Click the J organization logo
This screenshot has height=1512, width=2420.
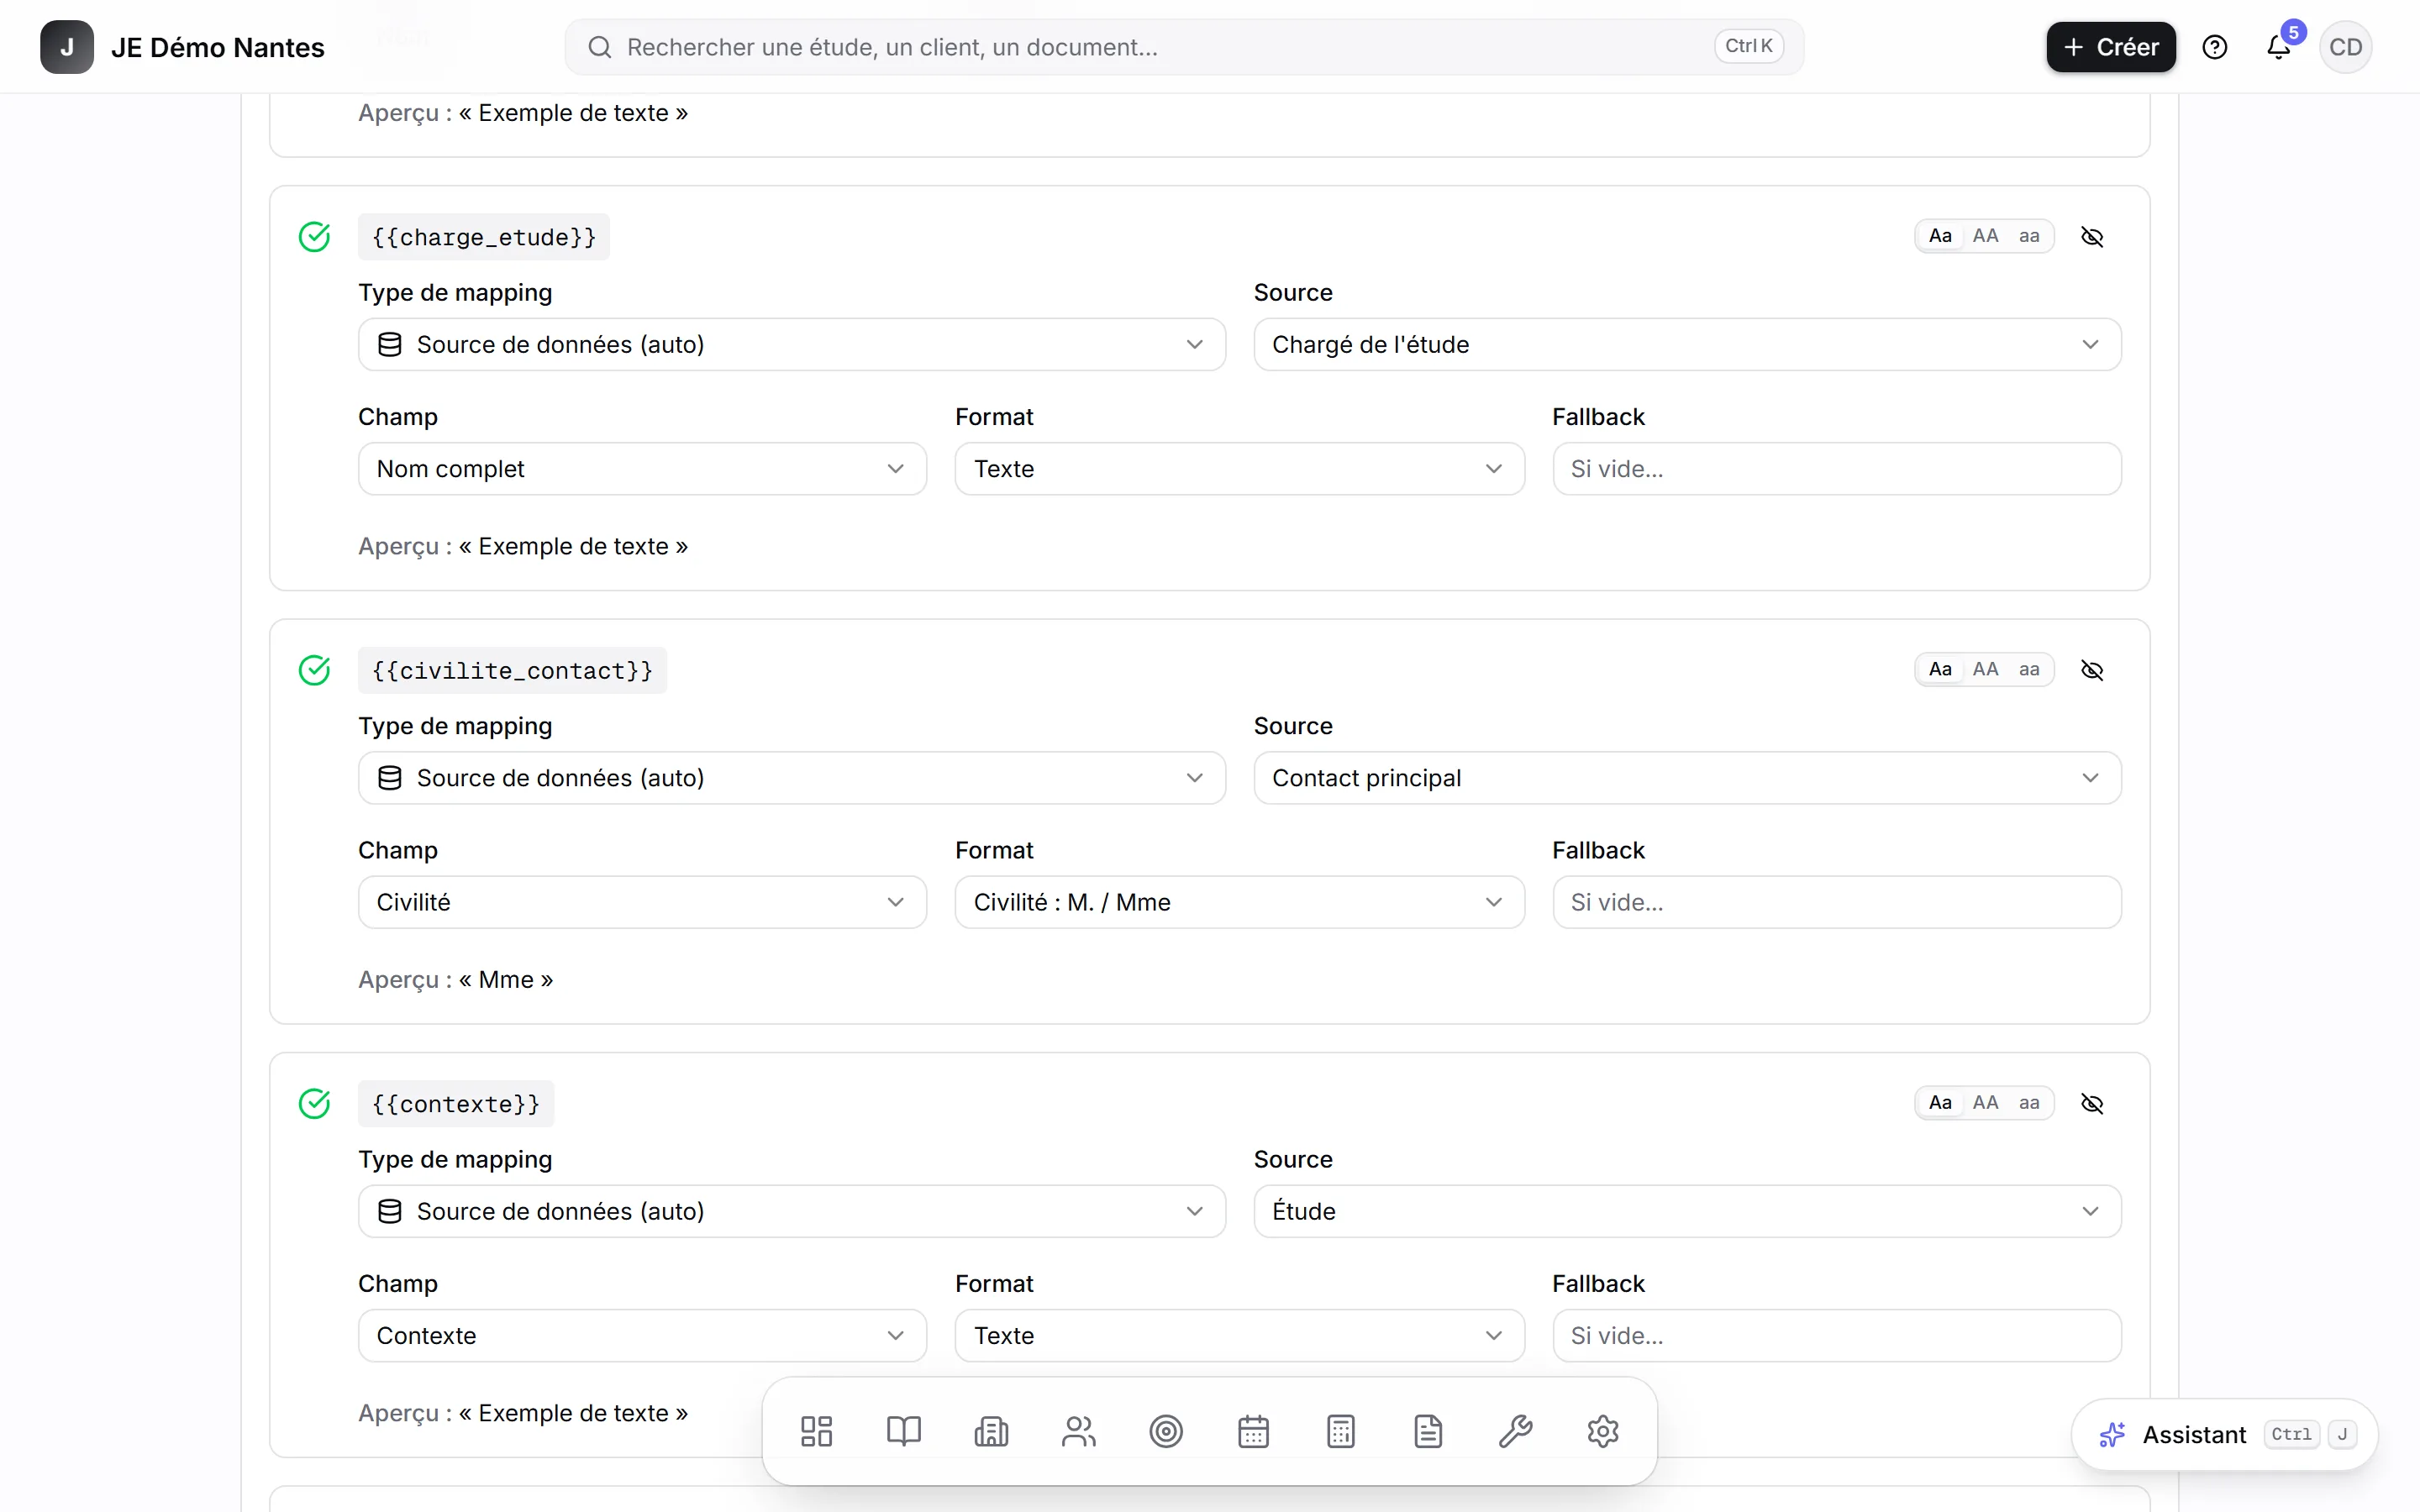pyautogui.click(x=67, y=47)
